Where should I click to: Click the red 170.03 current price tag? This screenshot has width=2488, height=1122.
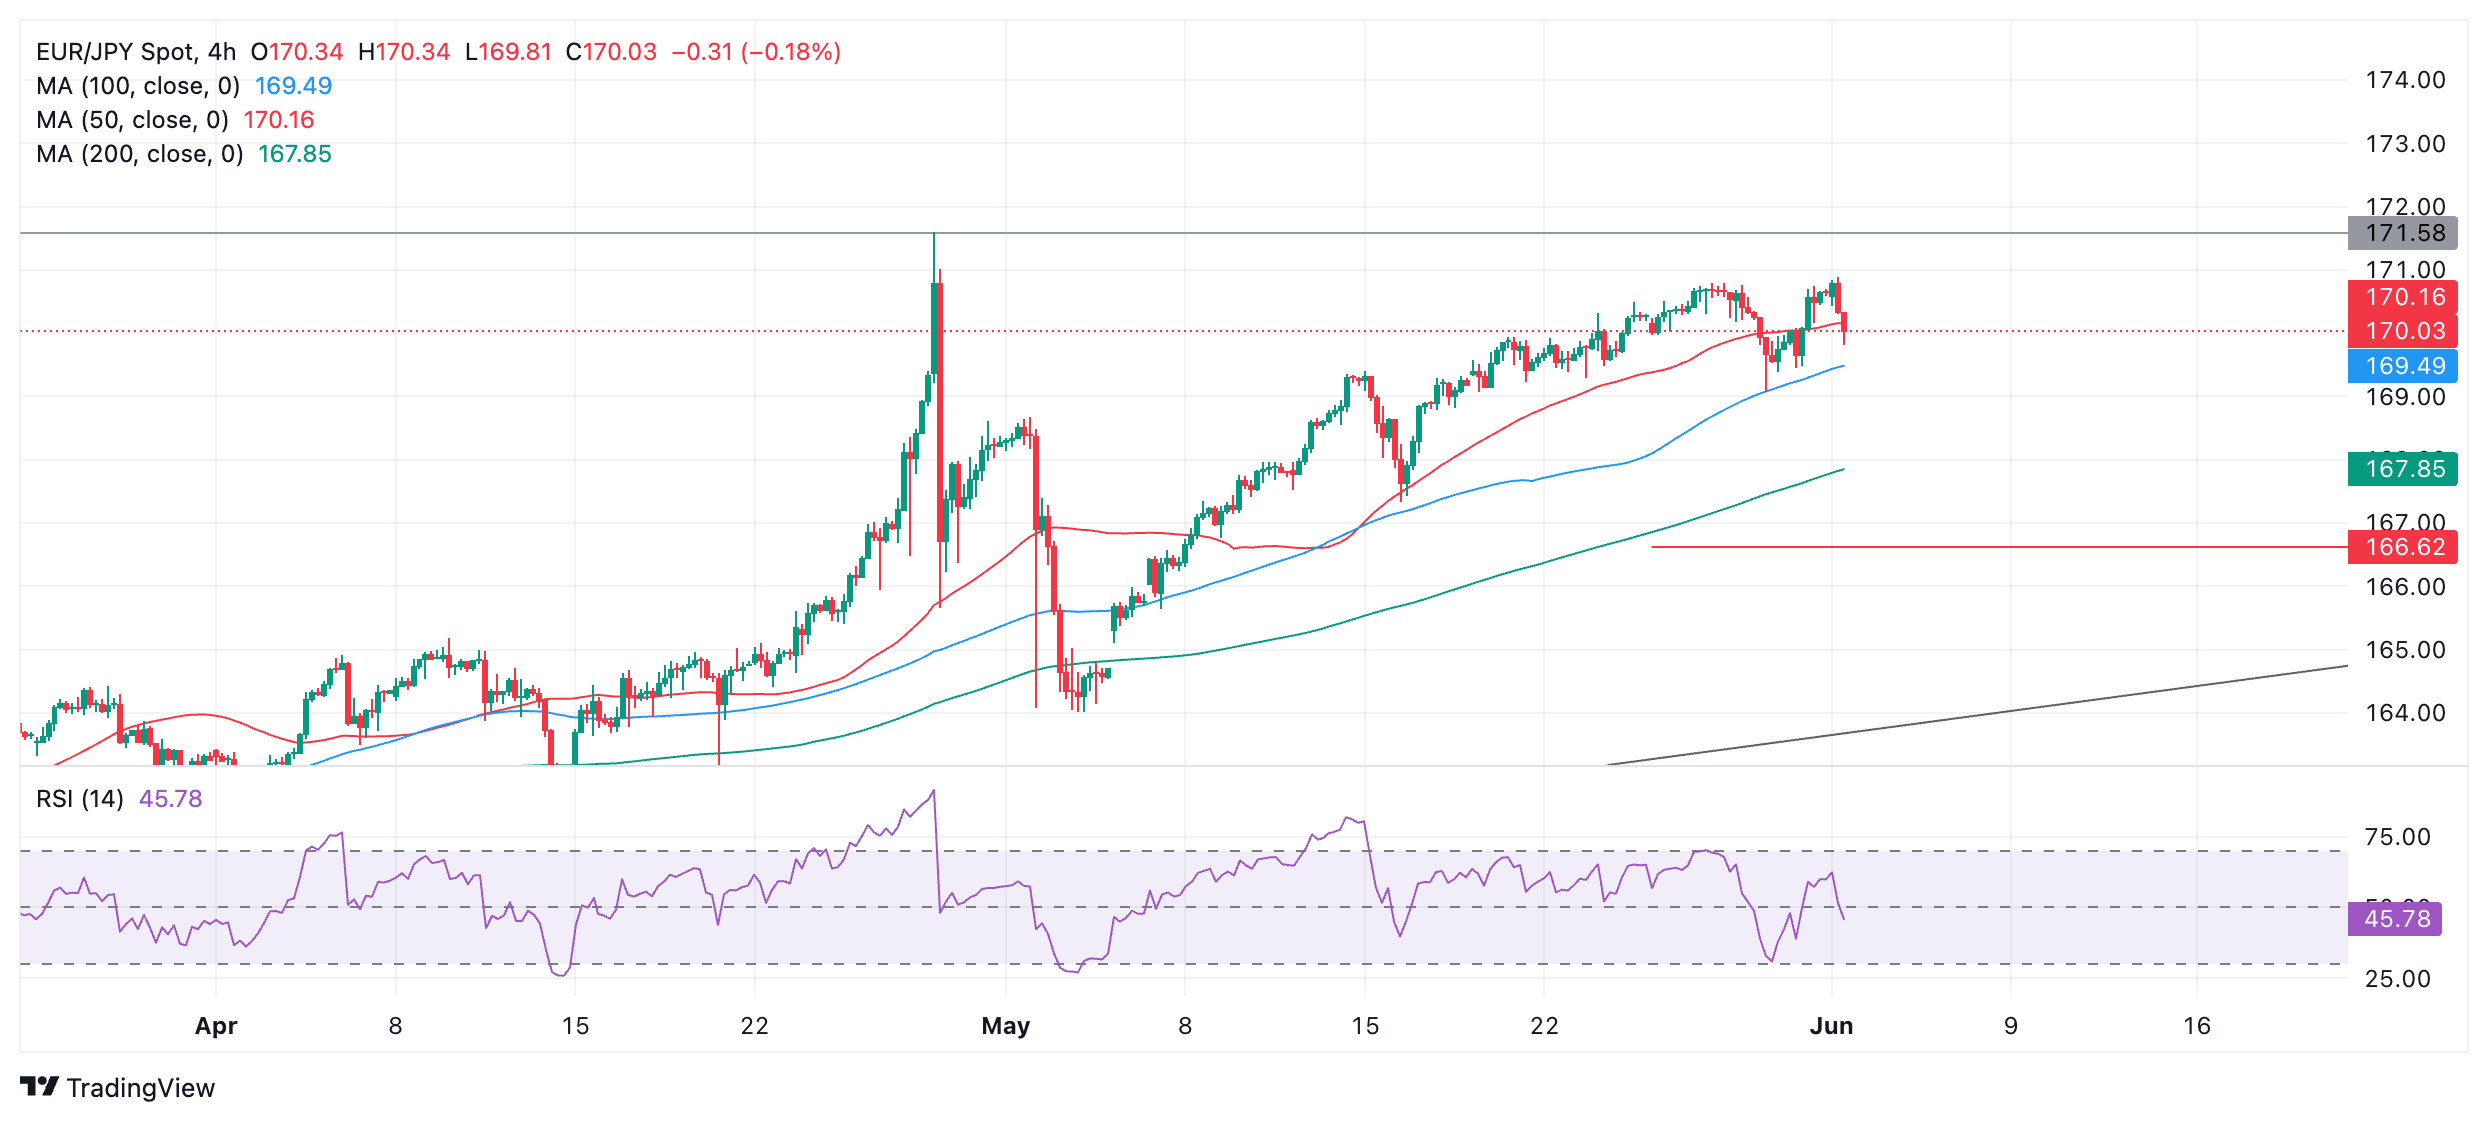2402,331
